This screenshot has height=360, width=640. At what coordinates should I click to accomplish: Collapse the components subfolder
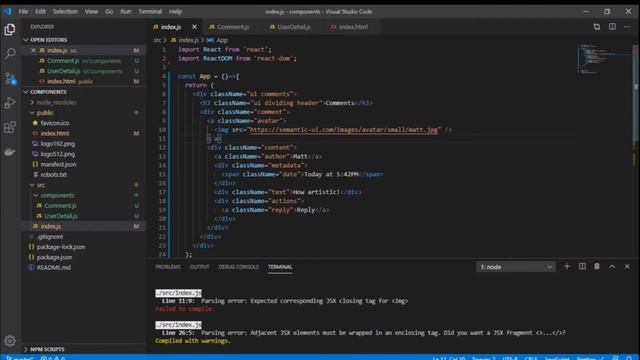pos(84,195)
